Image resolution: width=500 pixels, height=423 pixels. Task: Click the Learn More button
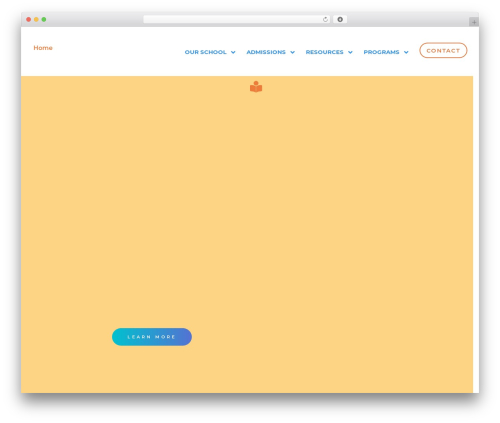pos(152,337)
